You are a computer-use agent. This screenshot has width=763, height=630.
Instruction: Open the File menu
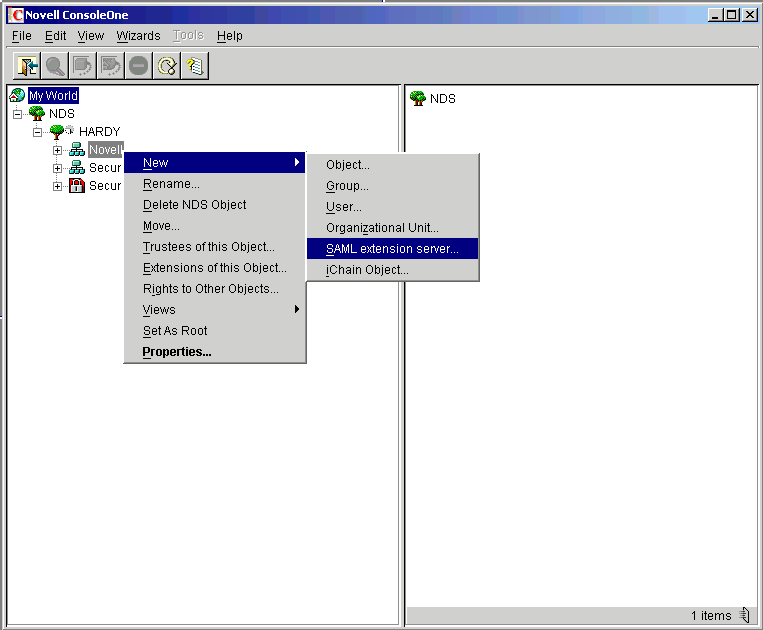pos(21,36)
